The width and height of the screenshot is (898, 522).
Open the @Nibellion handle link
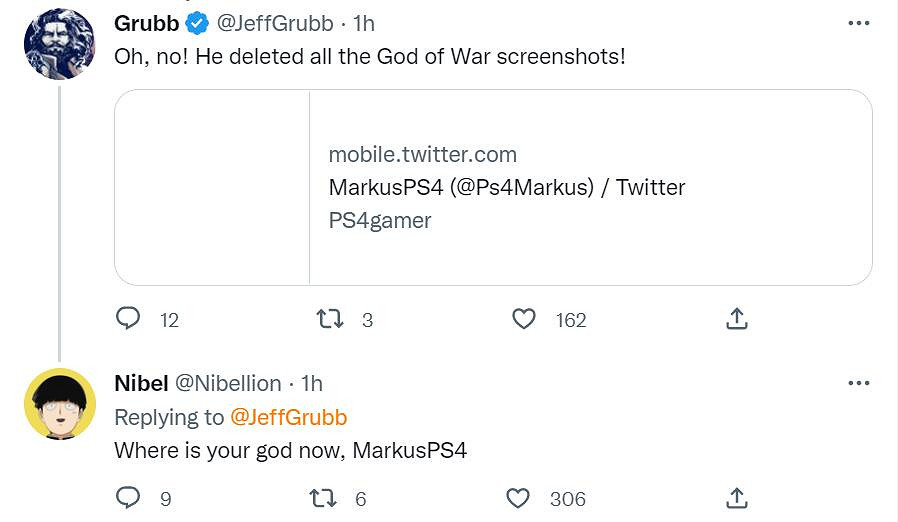click(228, 383)
